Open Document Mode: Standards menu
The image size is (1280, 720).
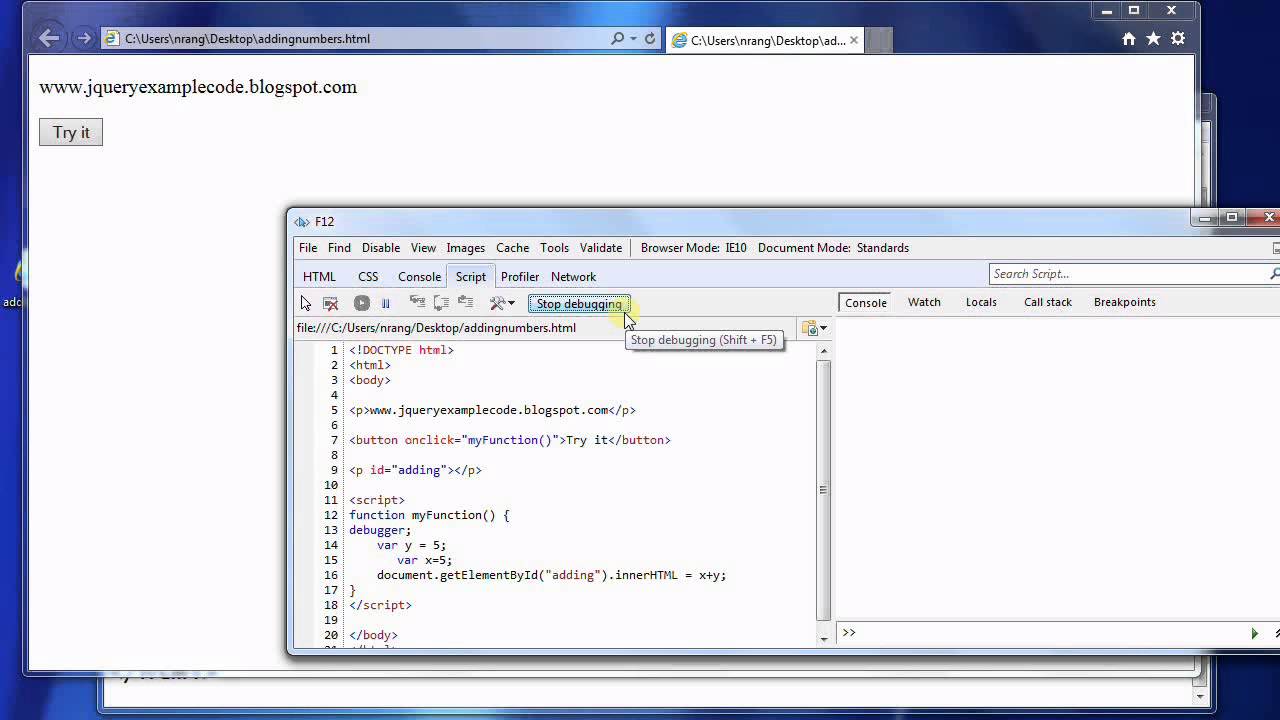tap(833, 248)
